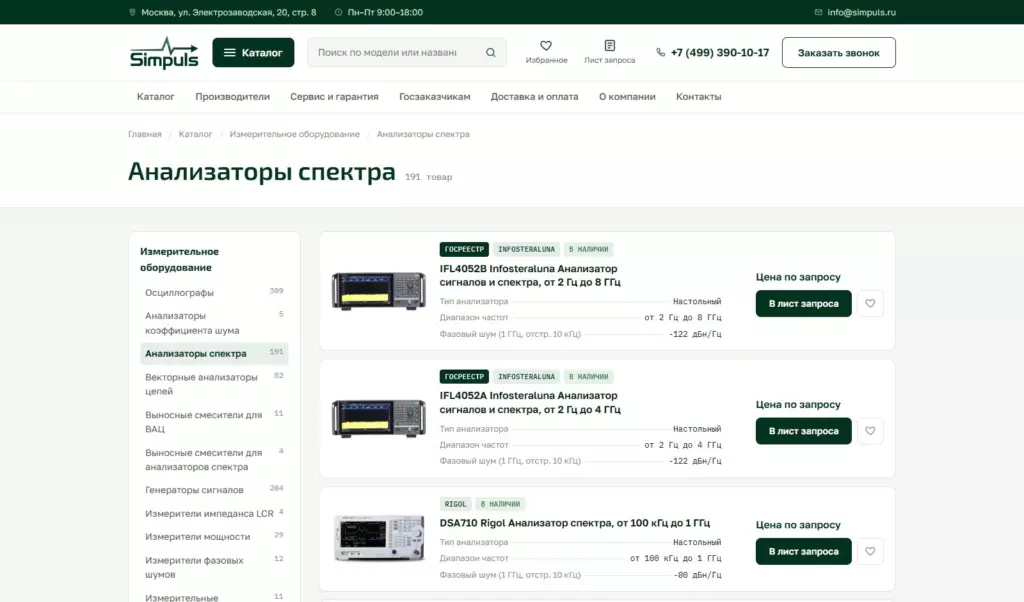Click Измерительное оборудование sidebar heading
Image resolution: width=1024 pixels, height=602 pixels.
click(179, 259)
